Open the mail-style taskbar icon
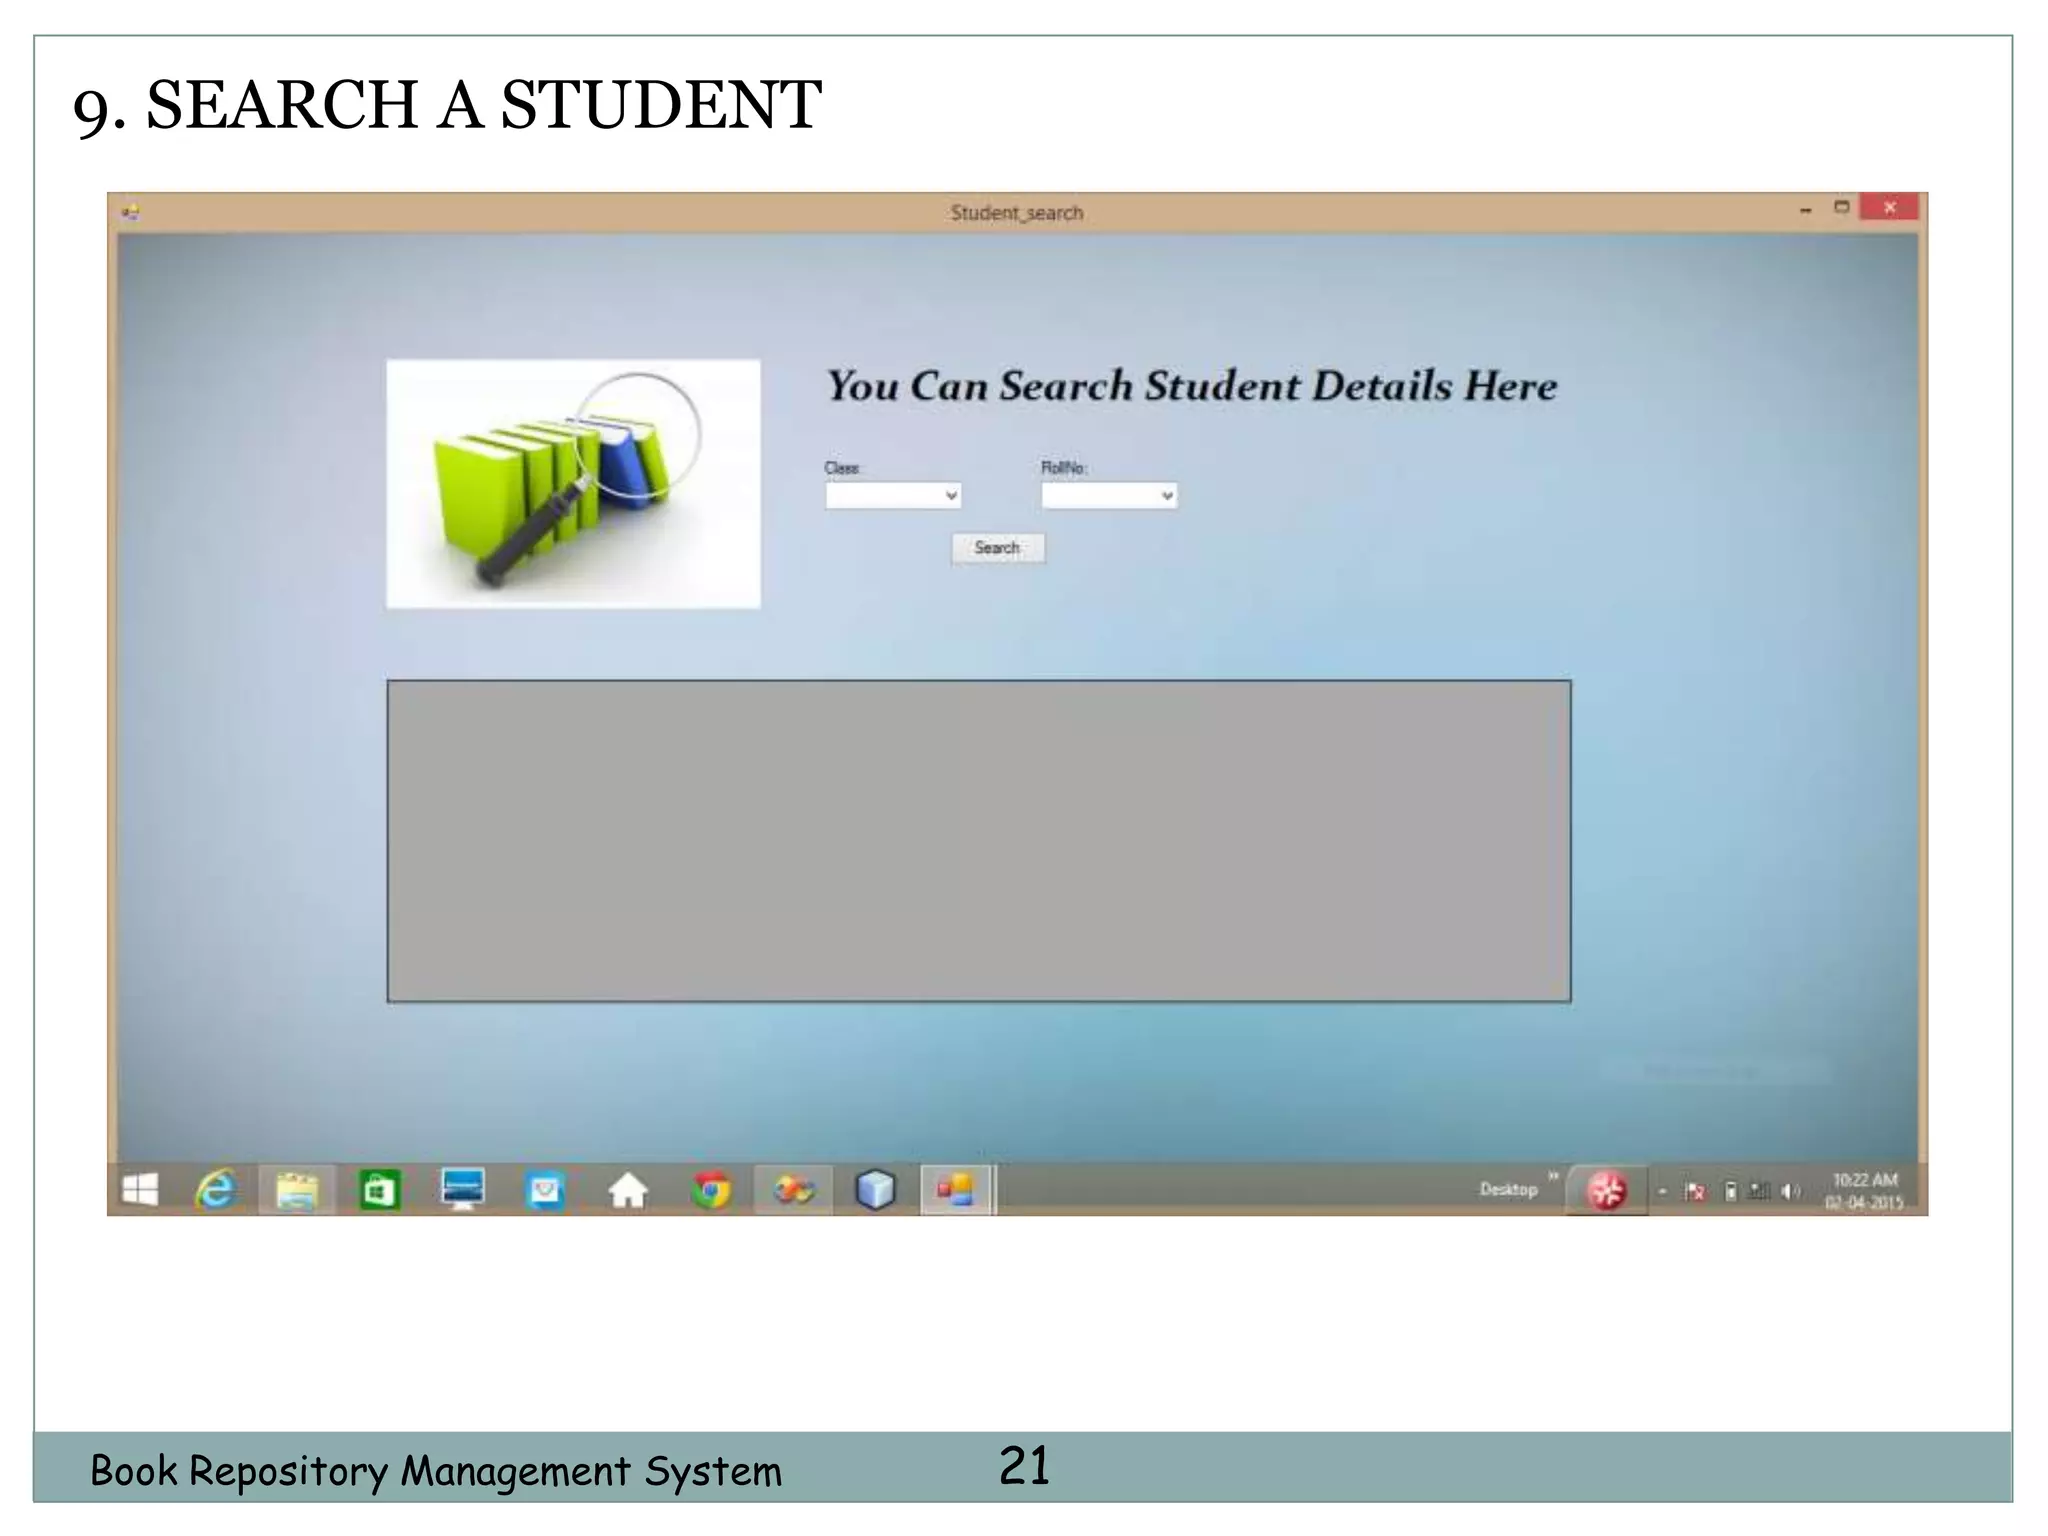2048x1536 pixels. pos(545,1190)
